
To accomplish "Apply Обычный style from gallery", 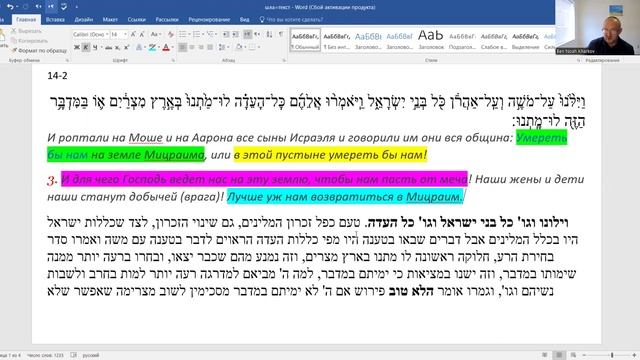I will [x=305, y=40].
